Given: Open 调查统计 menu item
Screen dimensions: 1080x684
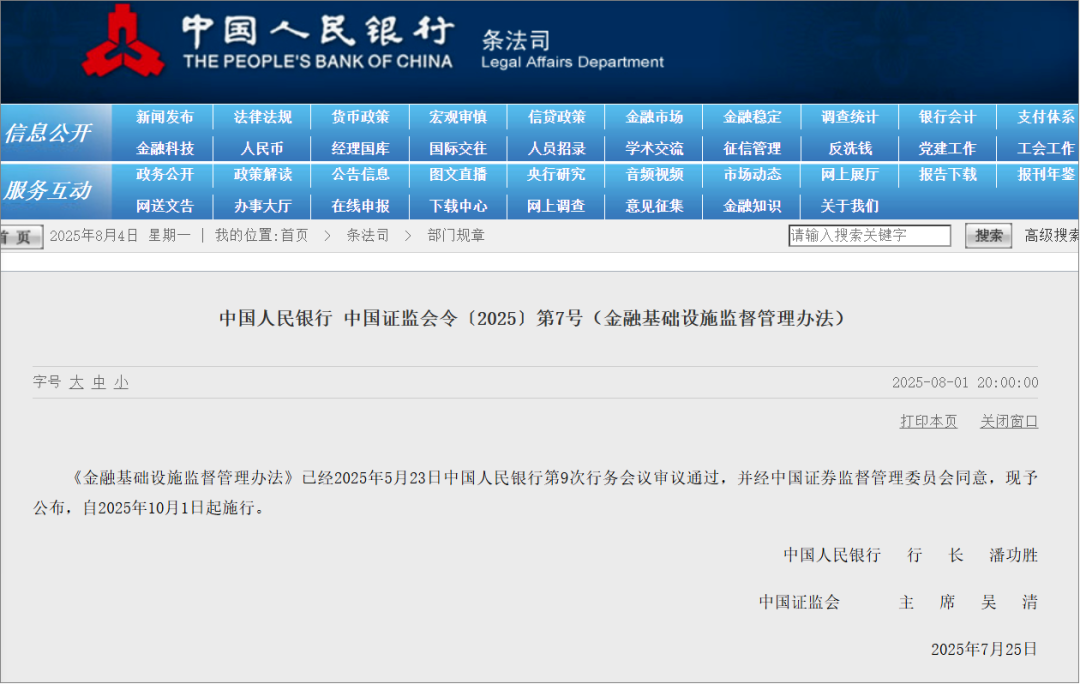Looking at the screenshot, I should click(x=849, y=117).
